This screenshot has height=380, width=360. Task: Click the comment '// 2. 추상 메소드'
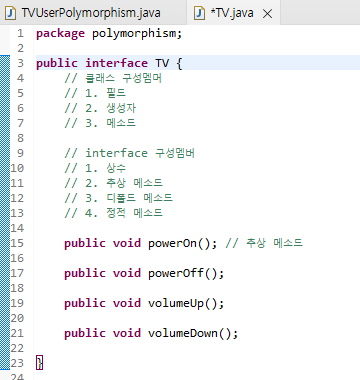113,183
